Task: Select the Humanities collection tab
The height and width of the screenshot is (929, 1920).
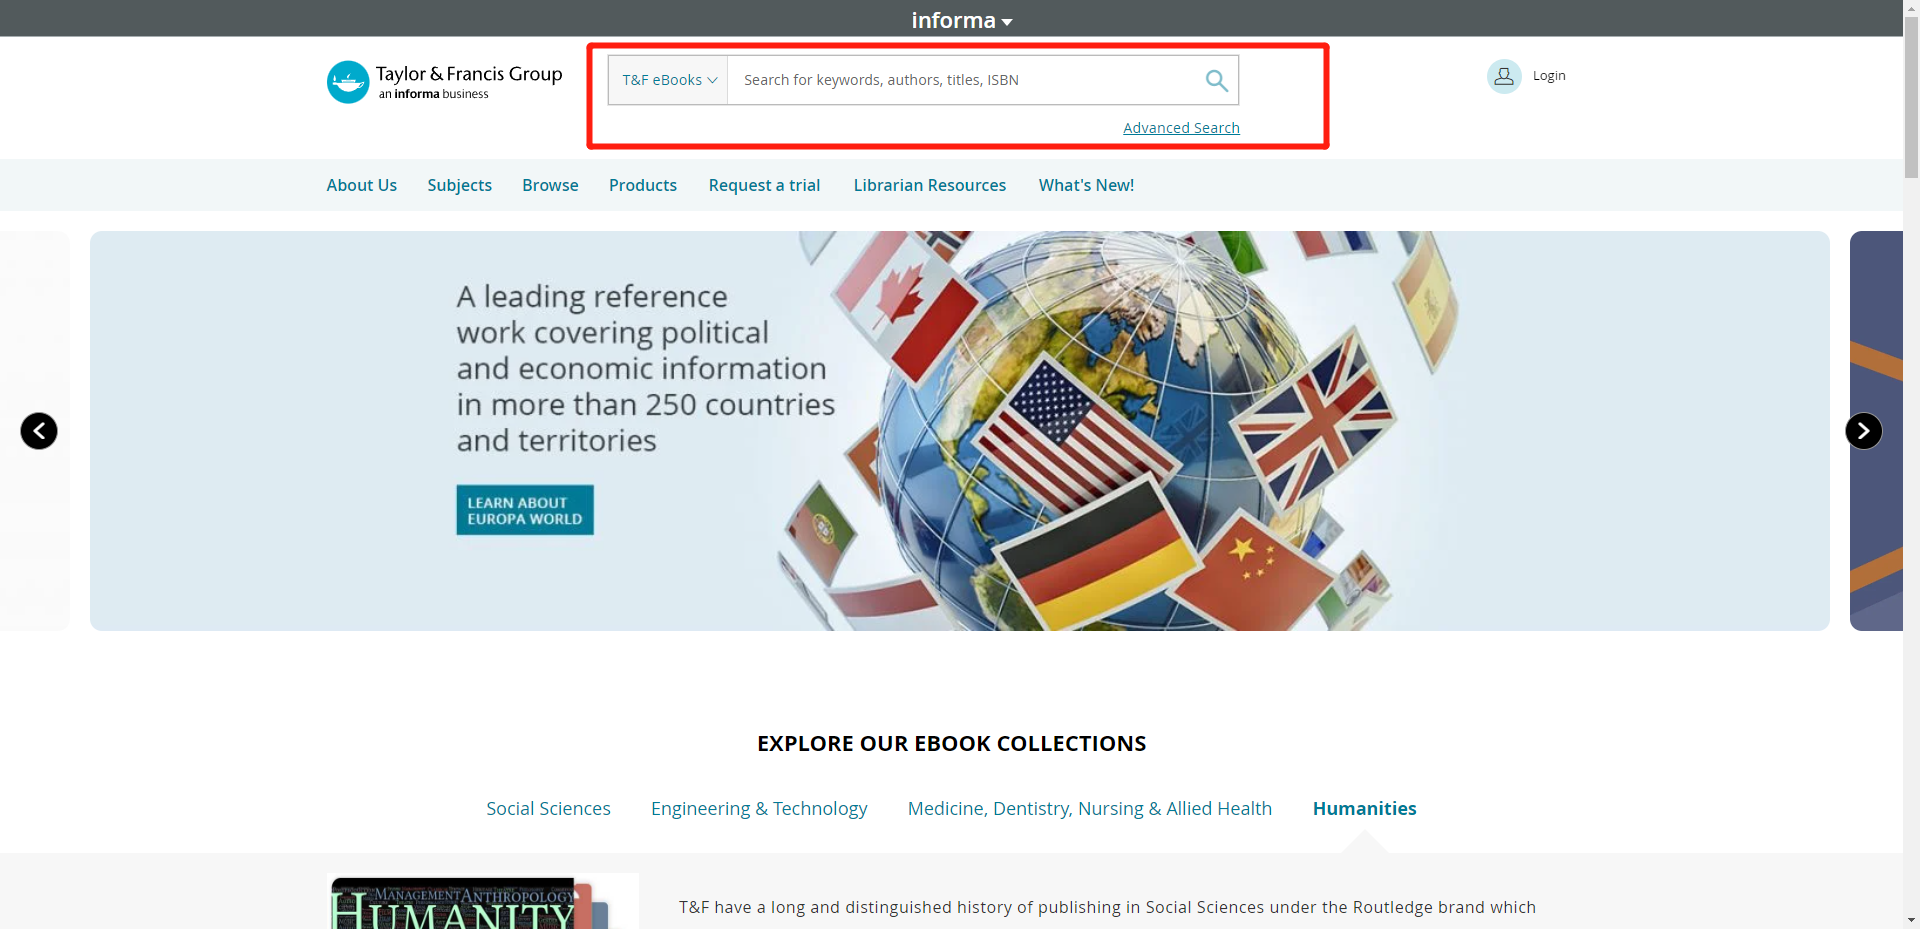Action: coord(1365,808)
